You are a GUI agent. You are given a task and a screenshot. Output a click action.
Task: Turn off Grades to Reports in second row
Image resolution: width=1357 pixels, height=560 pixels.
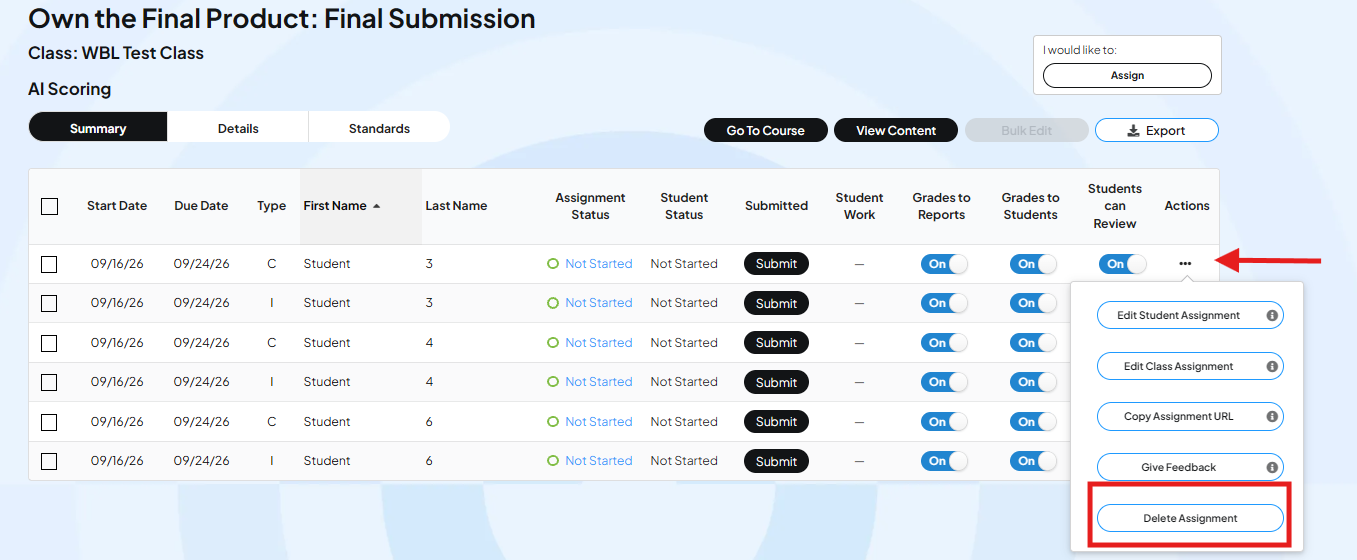[944, 303]
